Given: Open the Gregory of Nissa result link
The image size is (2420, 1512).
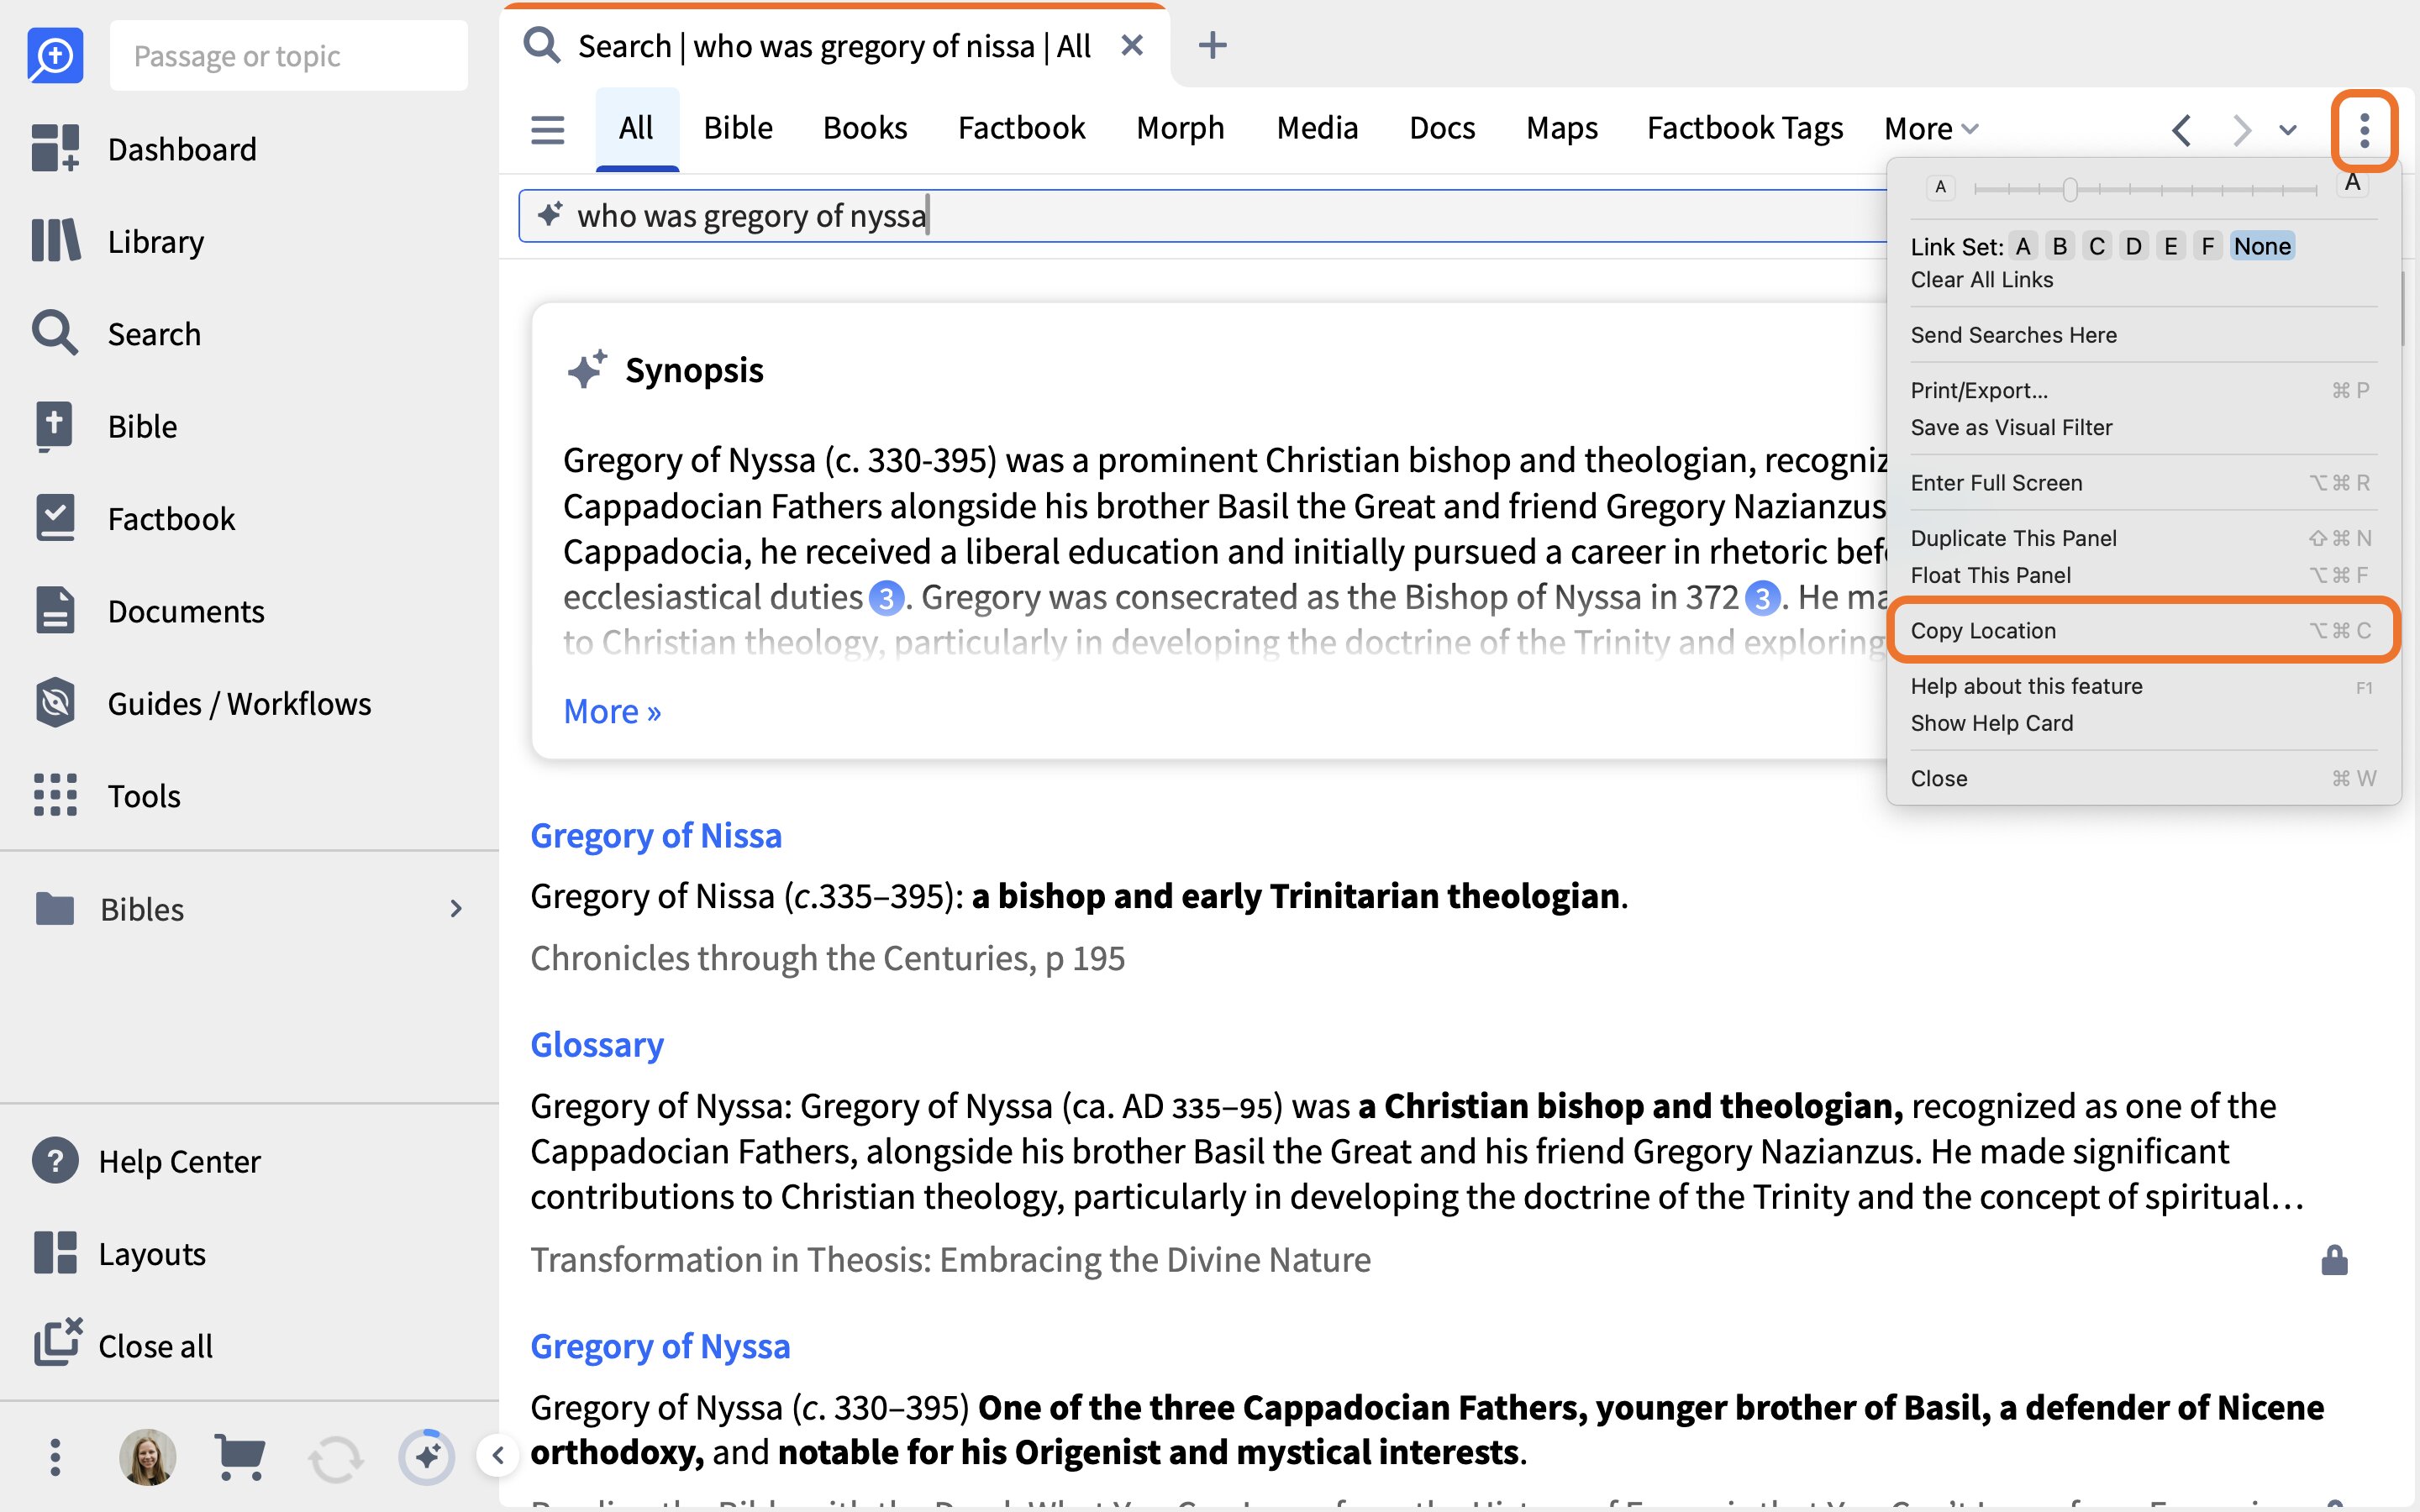Looking at the screenshot, I should tap(656, 835).
